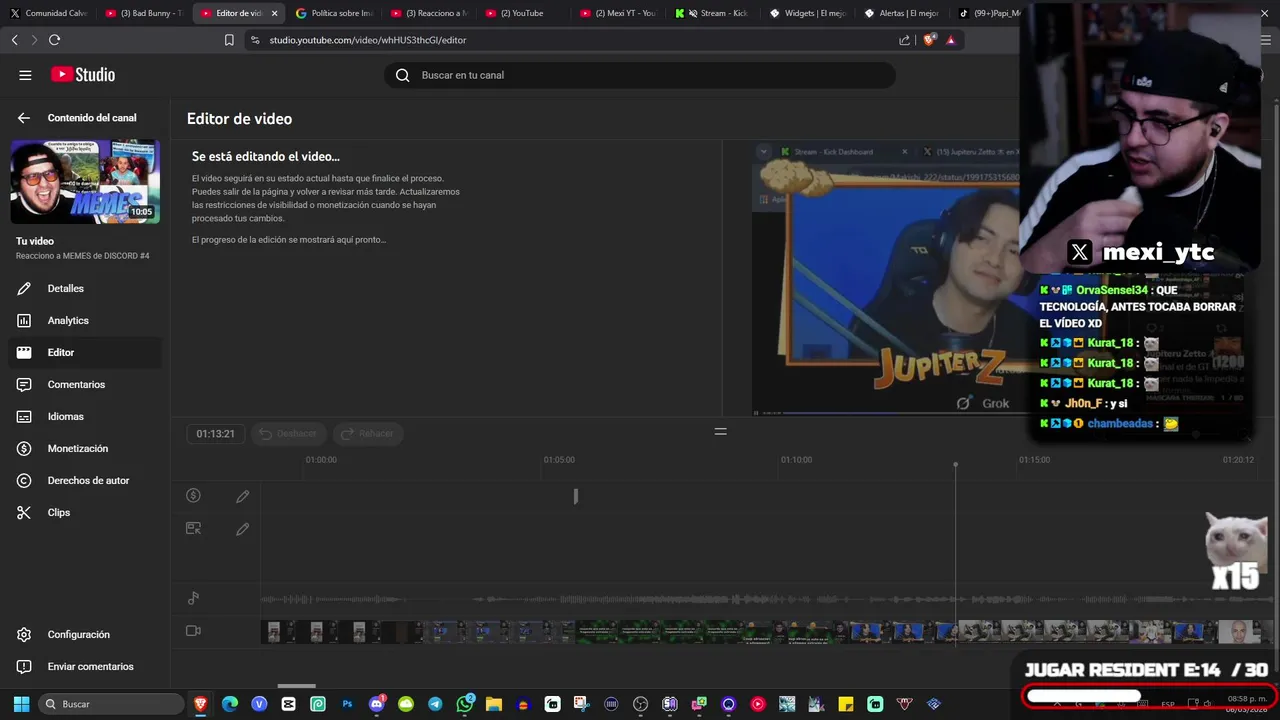The image size is (1280, 720).
Task: Click the share icon in address bar
Action: [x=905, y=40]
